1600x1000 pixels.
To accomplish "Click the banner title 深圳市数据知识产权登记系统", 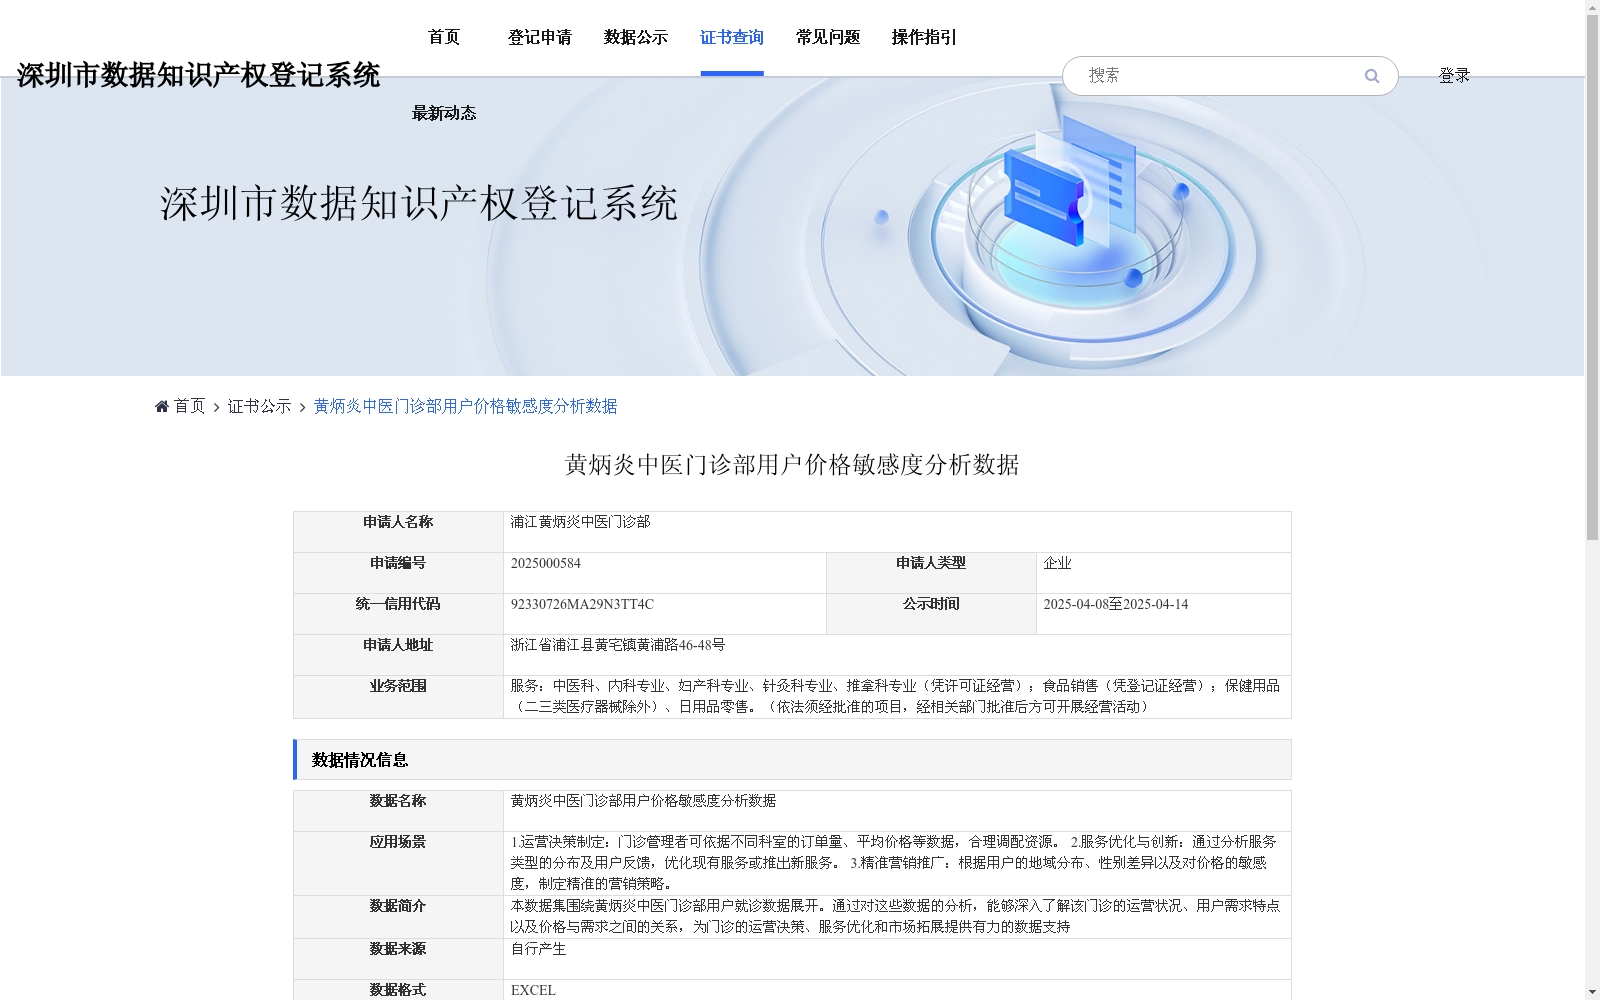I will (419, 203).
